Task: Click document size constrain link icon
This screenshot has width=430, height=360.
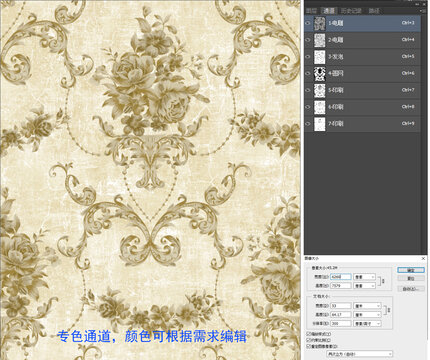Action: (388, 310)
